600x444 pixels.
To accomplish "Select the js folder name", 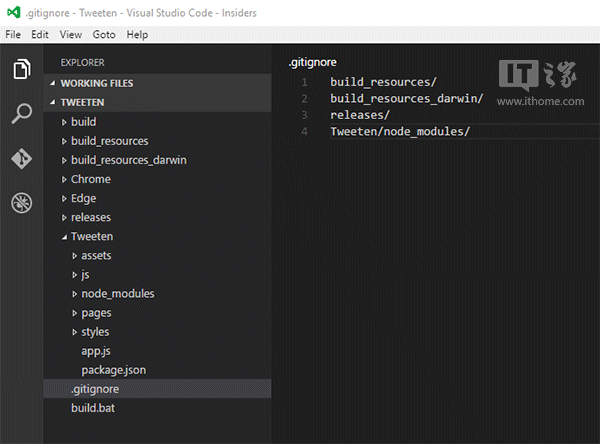I will pos(85,275).
